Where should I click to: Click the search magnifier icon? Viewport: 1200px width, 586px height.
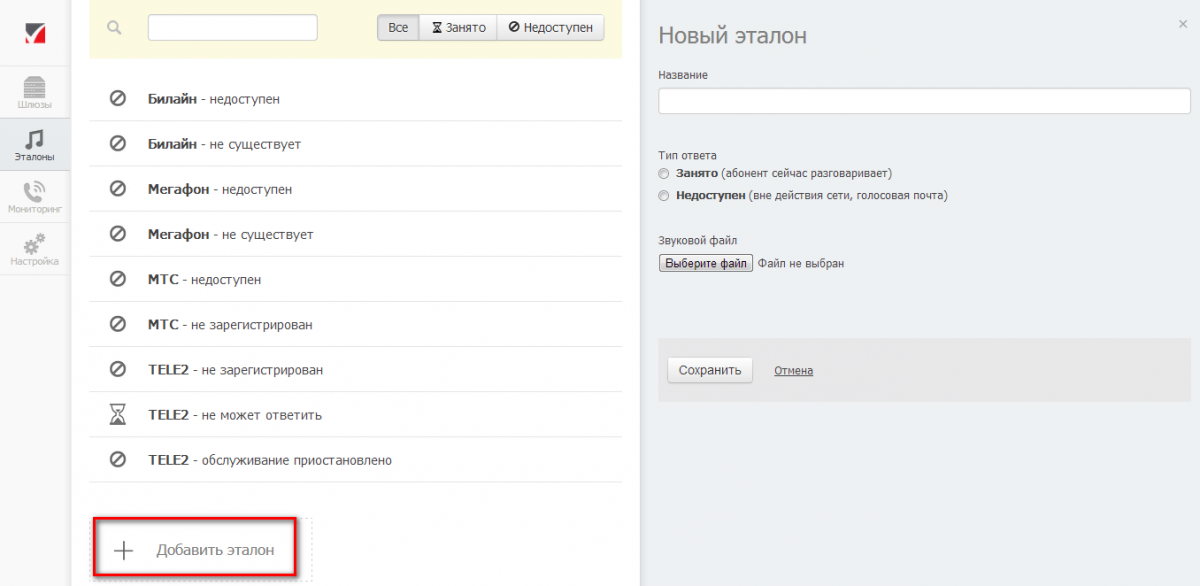click(114, 28)
